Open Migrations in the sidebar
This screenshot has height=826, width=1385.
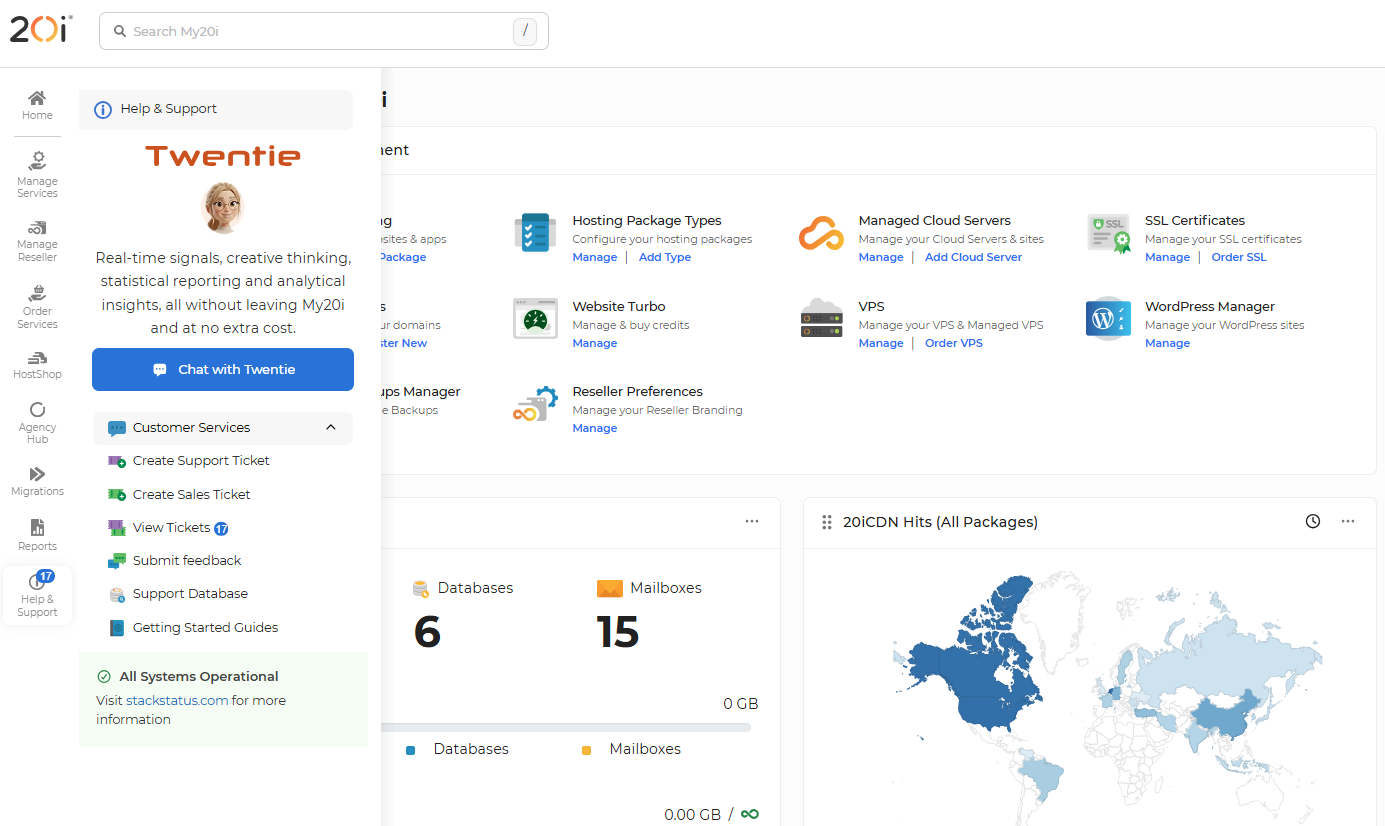(x=37, y=481)
